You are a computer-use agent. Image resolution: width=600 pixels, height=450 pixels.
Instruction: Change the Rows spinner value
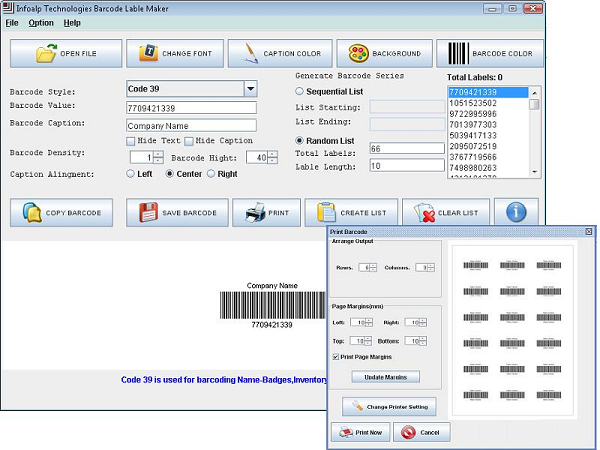tap(374, 267)
